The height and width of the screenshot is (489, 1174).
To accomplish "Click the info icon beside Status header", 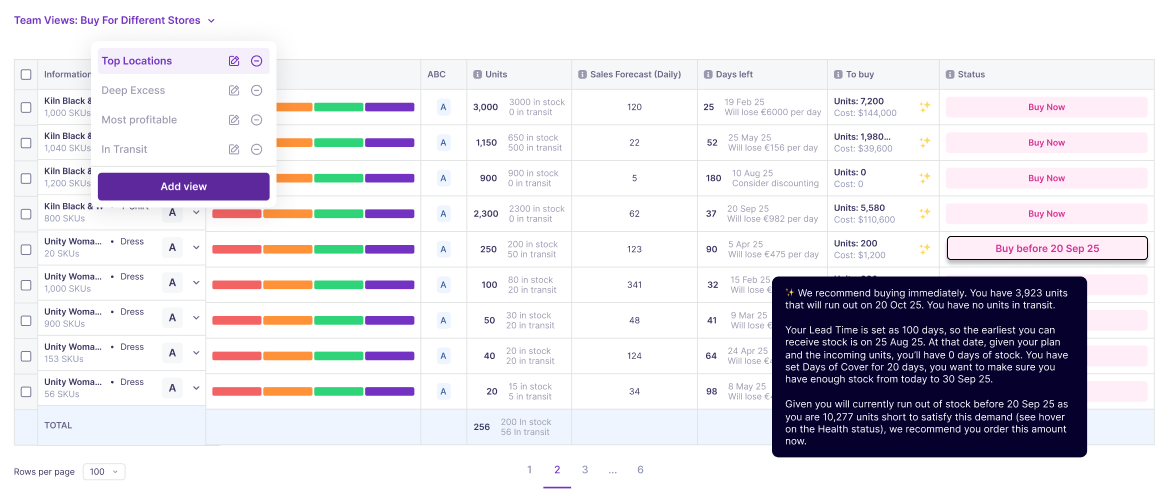I will point(950,74).
